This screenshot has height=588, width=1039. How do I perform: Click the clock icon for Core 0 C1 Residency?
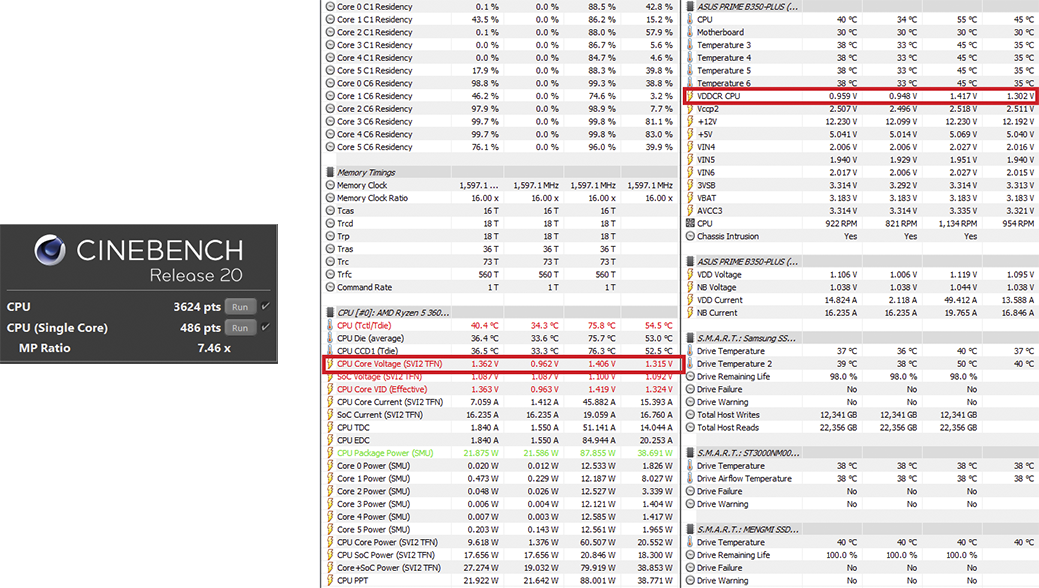[x=330, y=7]
